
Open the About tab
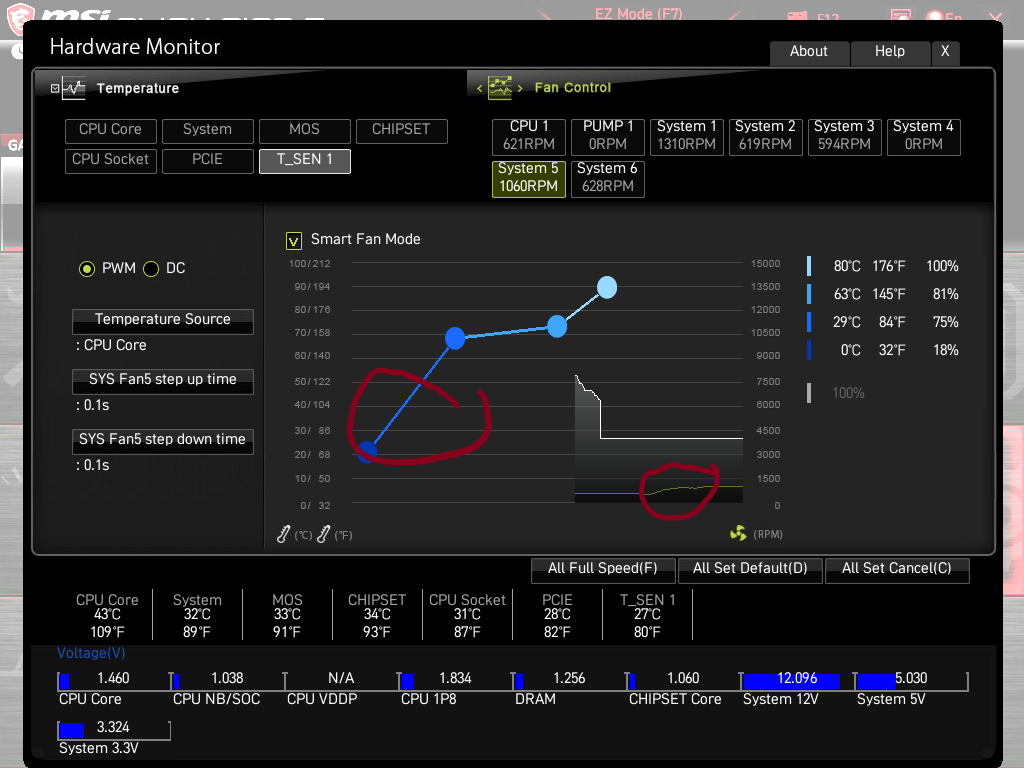pyautogui.click(x=809, y=52)
